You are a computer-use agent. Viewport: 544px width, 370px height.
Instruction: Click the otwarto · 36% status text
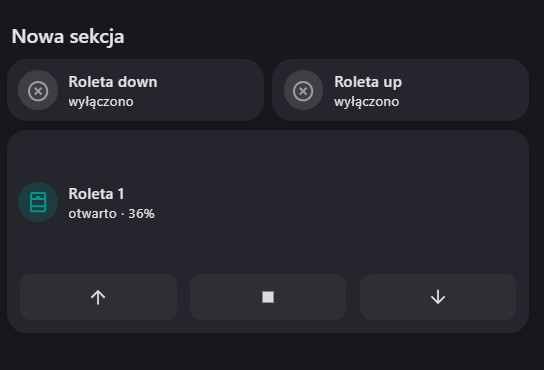click(111, 213)
